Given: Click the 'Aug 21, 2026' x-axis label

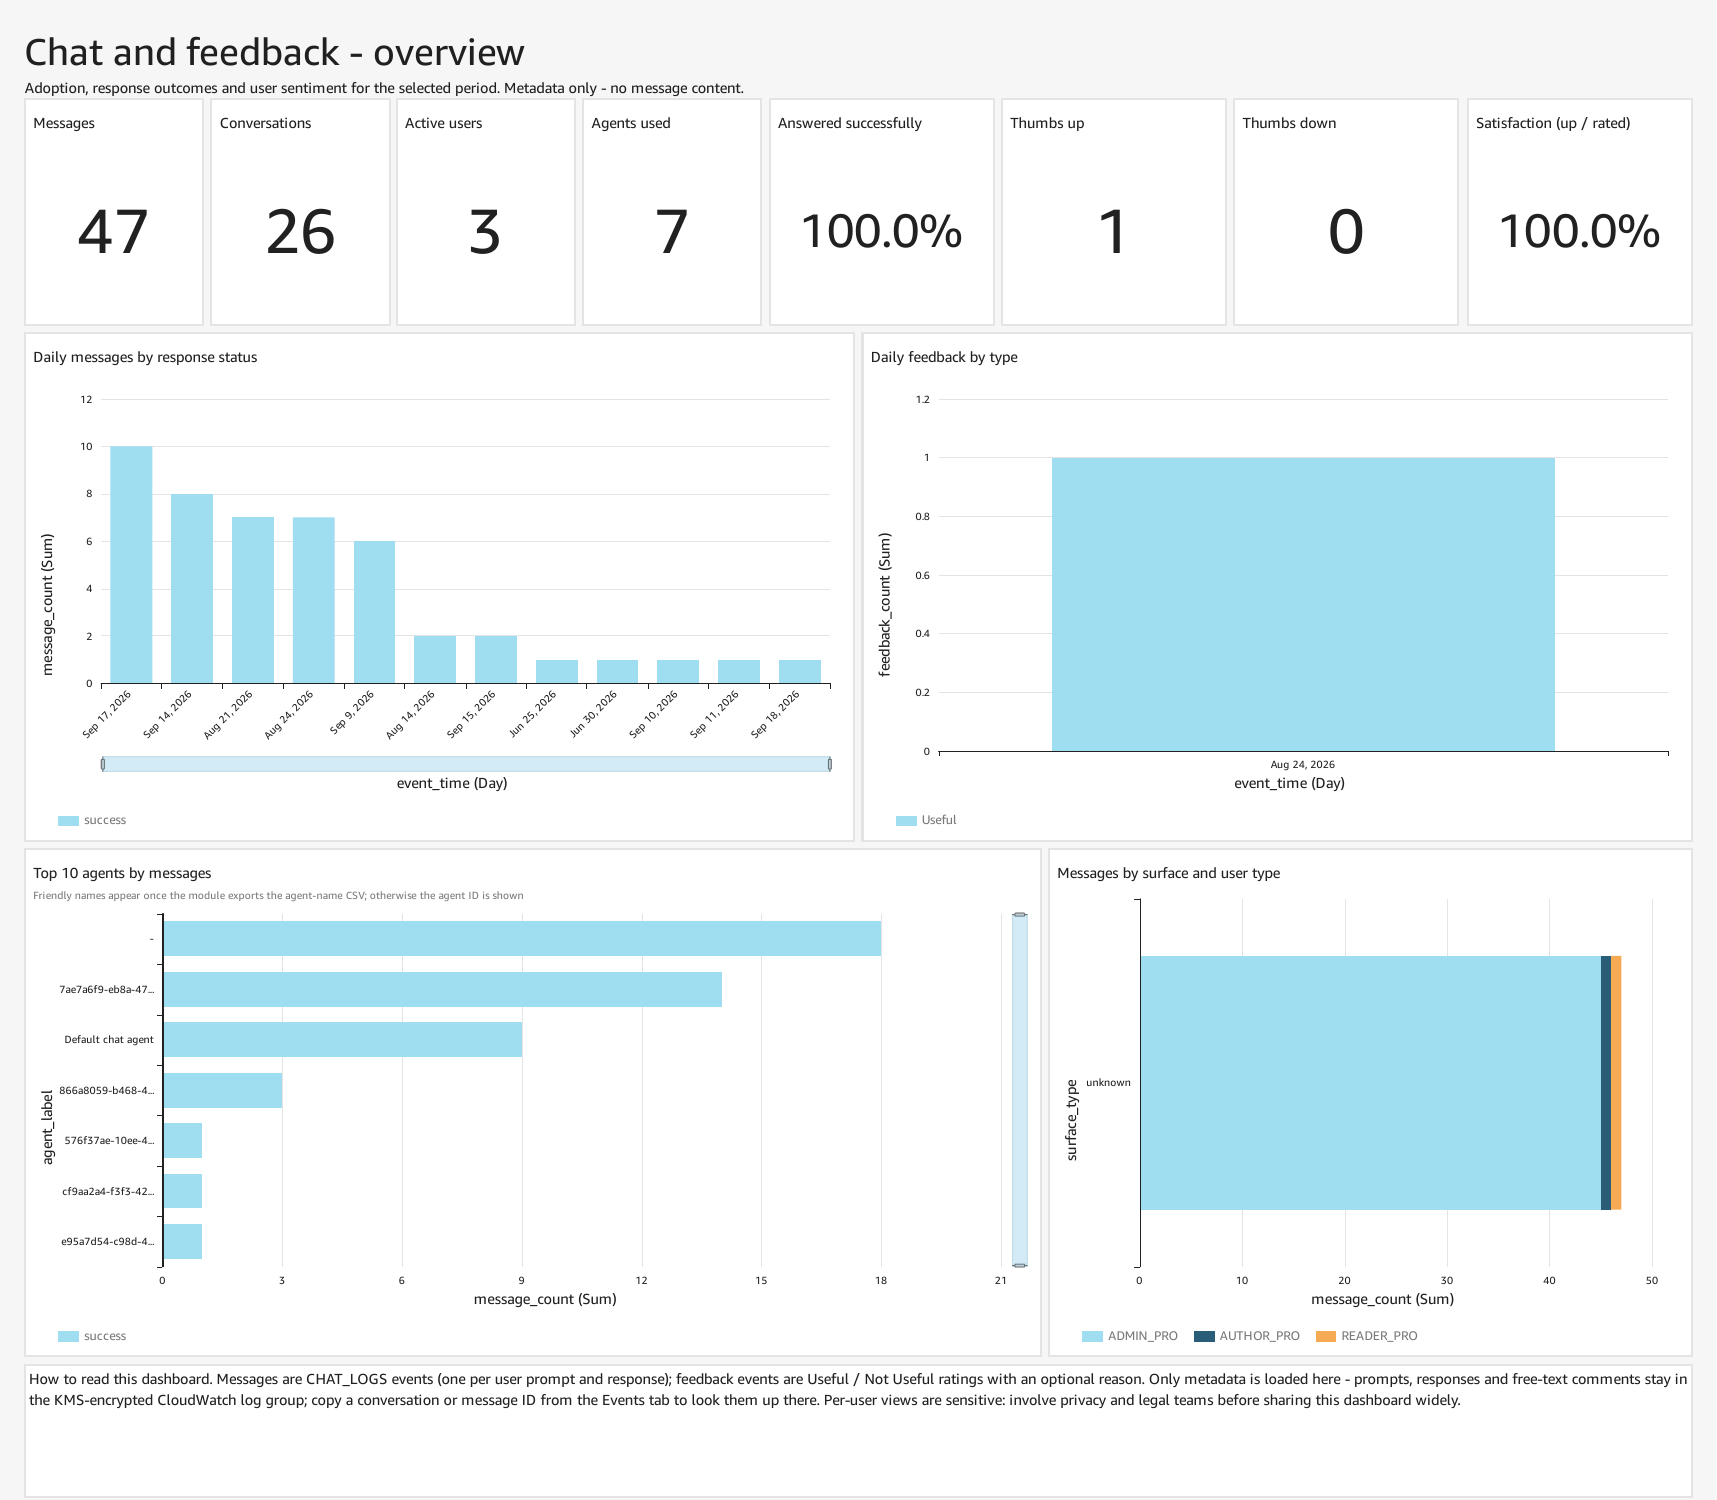Looking at the screenshot, I should click(228, 715).
